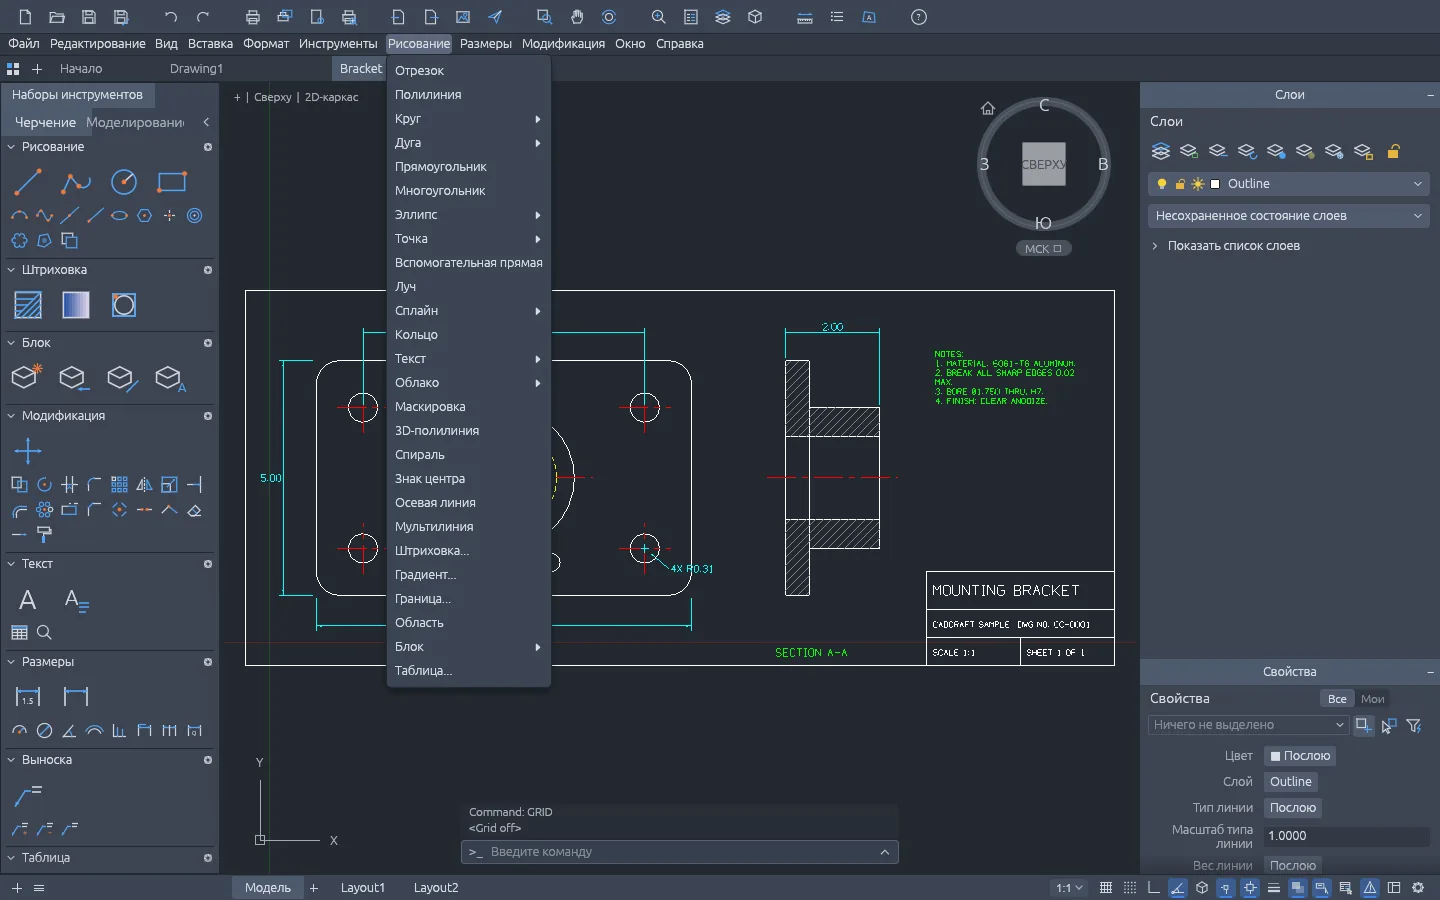Open the Сплайн submenu
The image size is (1440, 900).
(469, 311)
